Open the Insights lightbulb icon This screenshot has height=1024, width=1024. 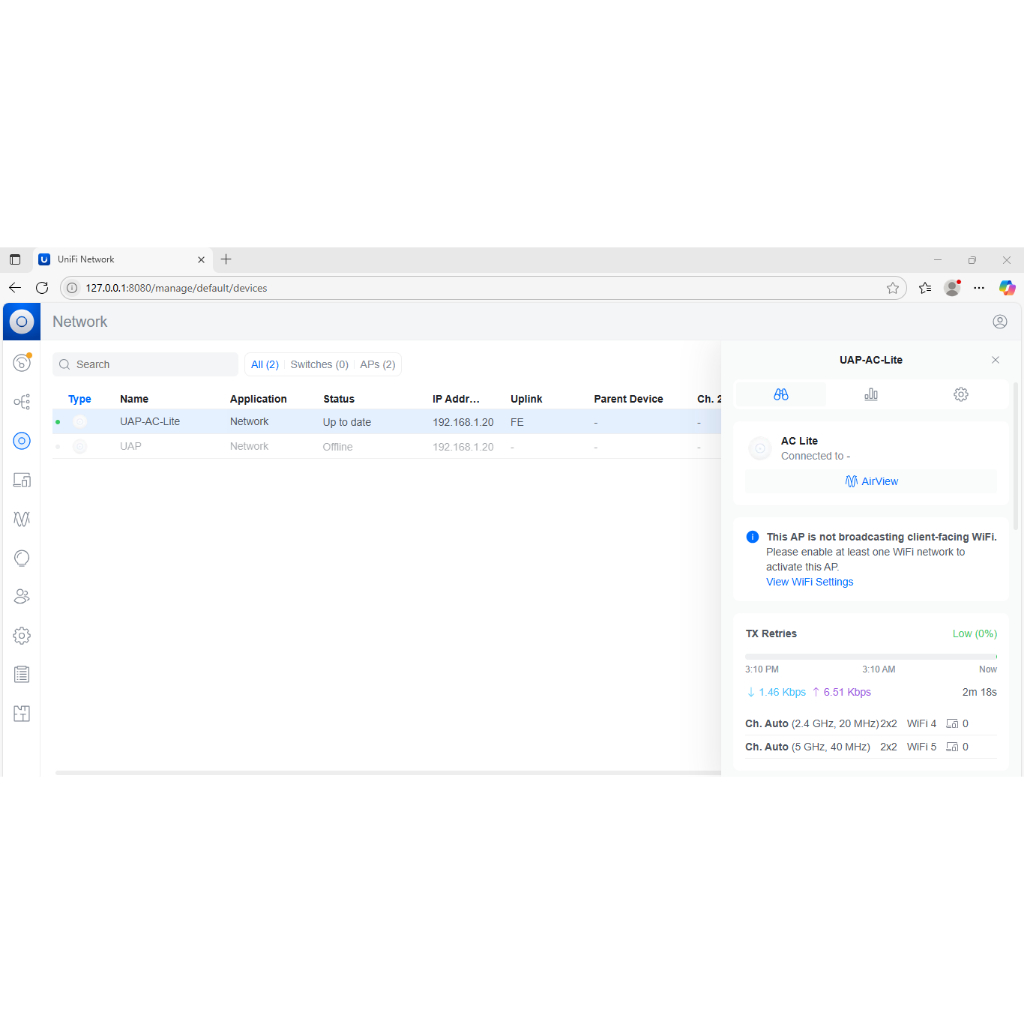pyautogui.click(x=21, y=558)
